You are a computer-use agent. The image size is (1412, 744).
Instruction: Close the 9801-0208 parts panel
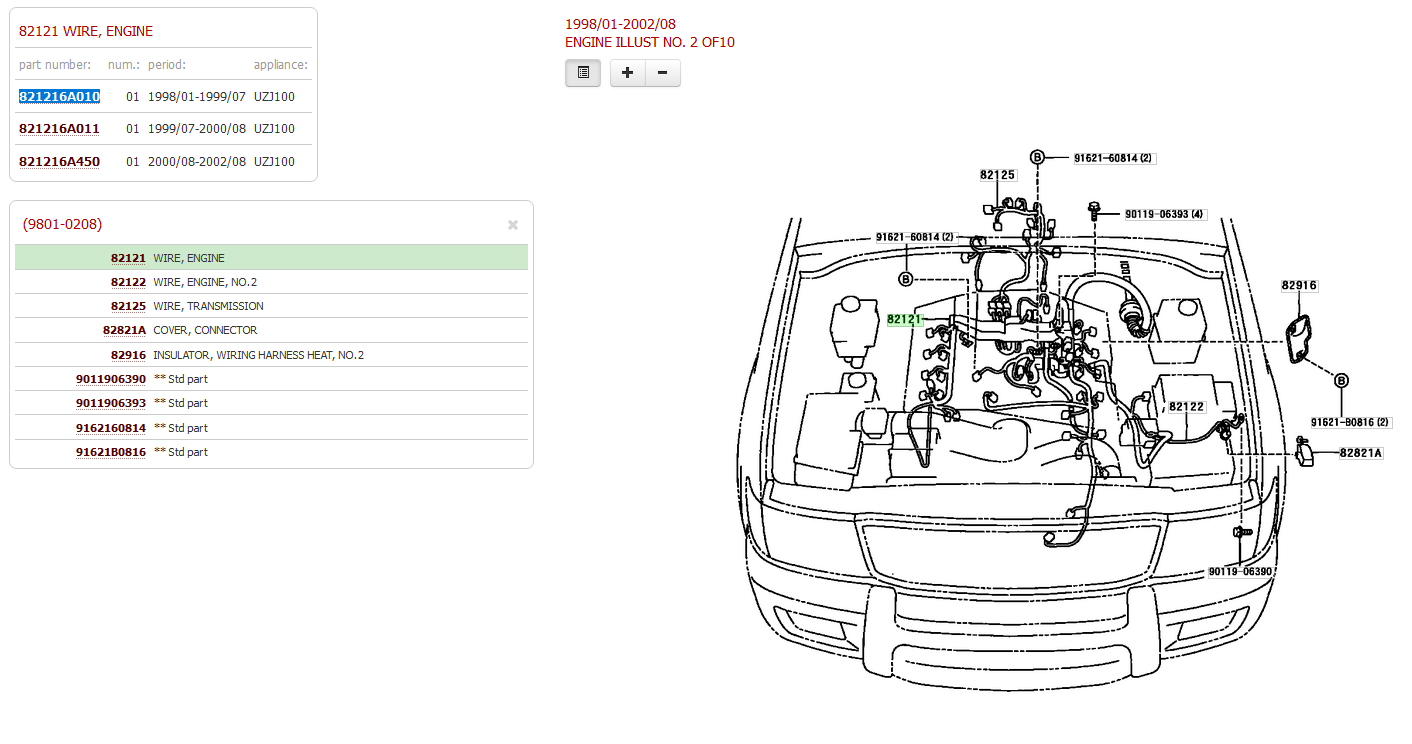pyautogui.click(x=513, y=225)
